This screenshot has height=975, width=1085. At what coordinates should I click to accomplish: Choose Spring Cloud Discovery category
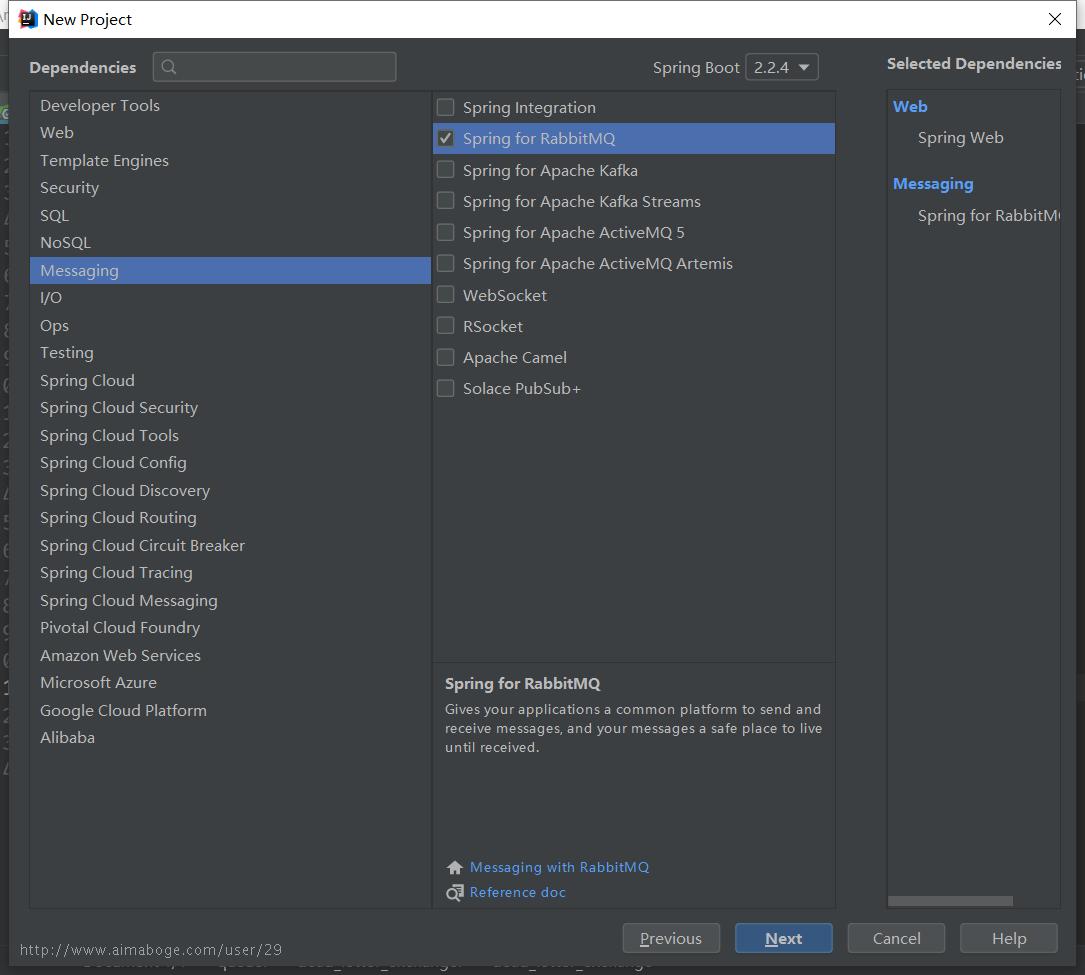(230, 491)
